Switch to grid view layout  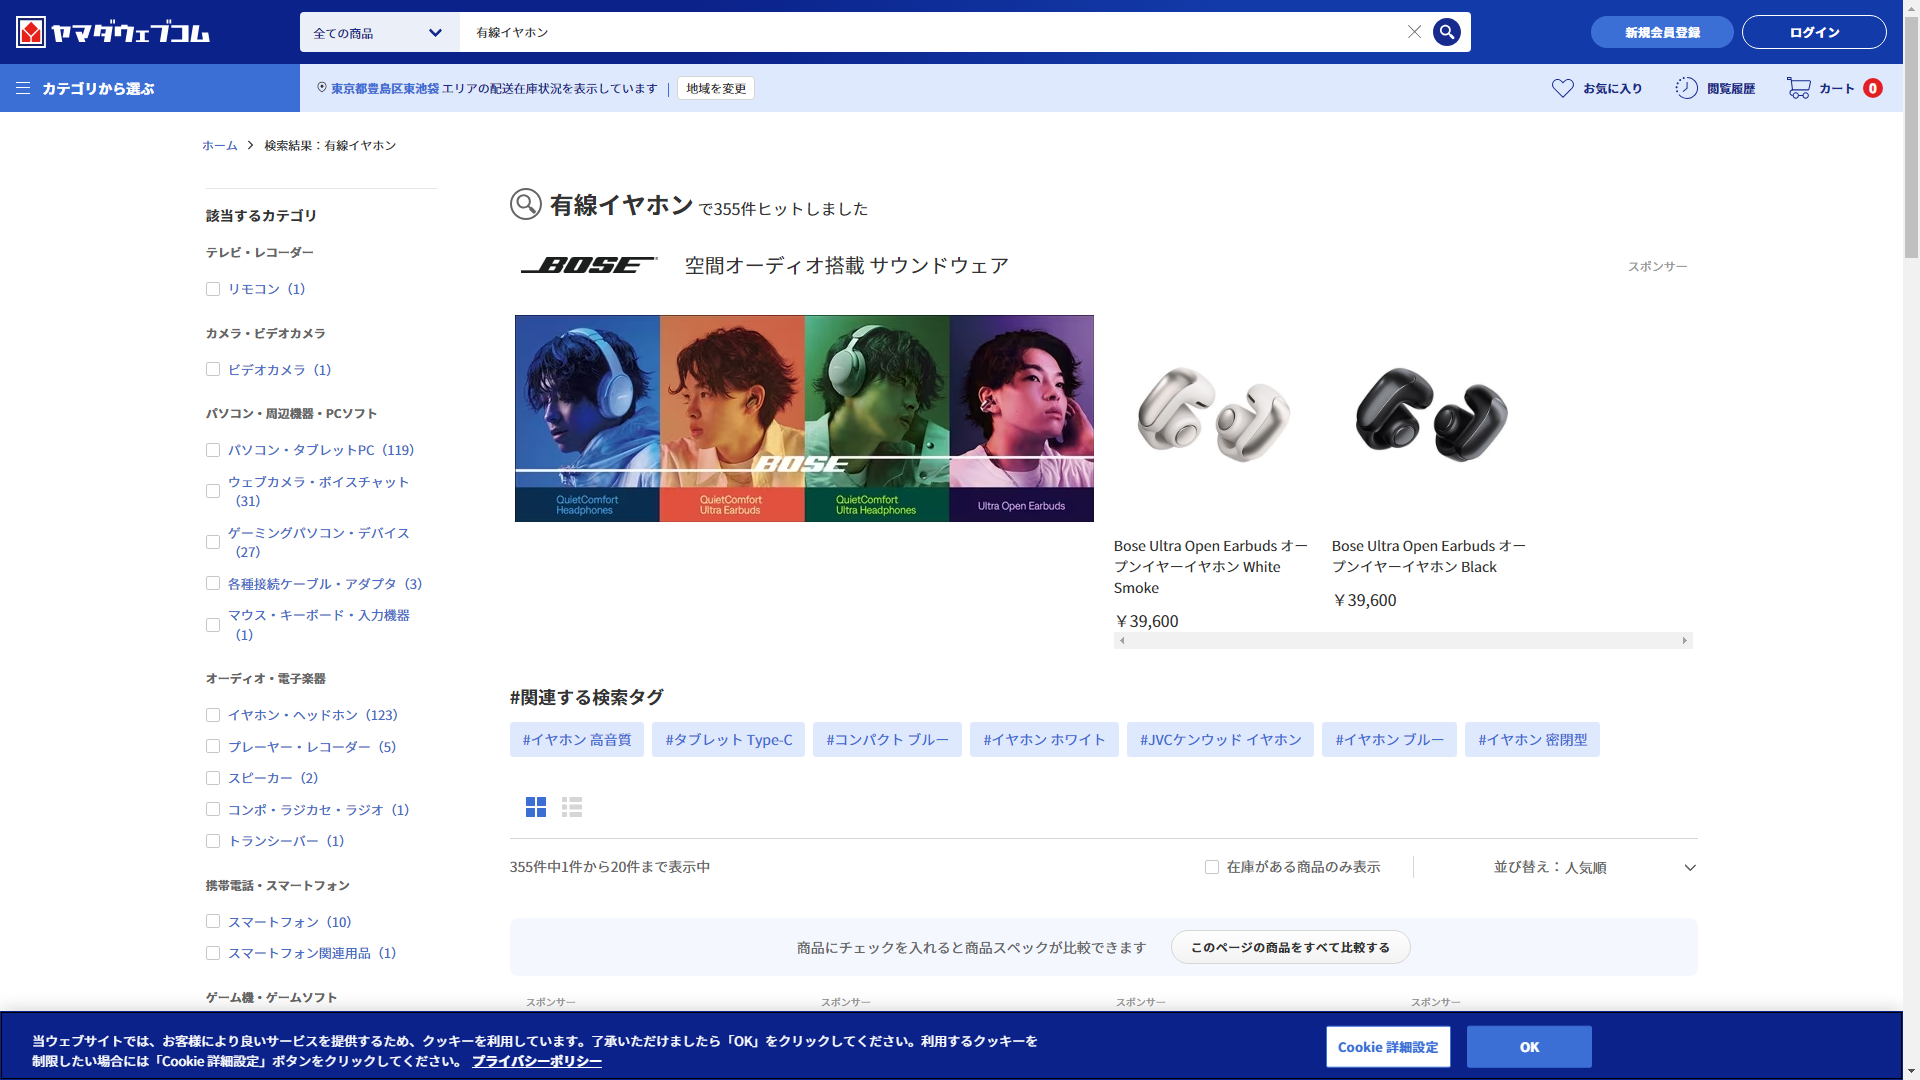[536, 807]
